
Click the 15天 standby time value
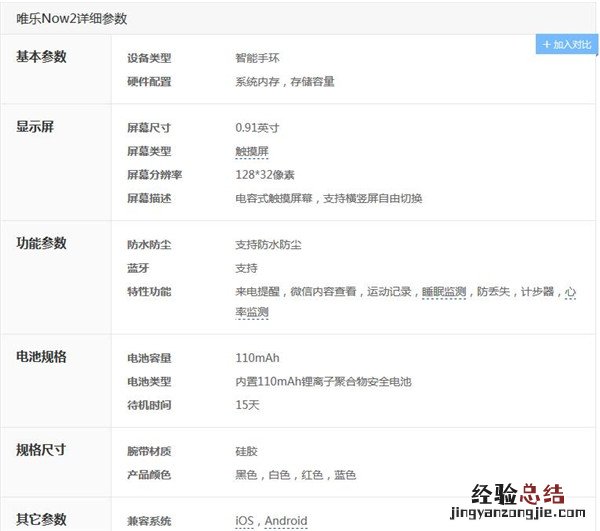247,405
